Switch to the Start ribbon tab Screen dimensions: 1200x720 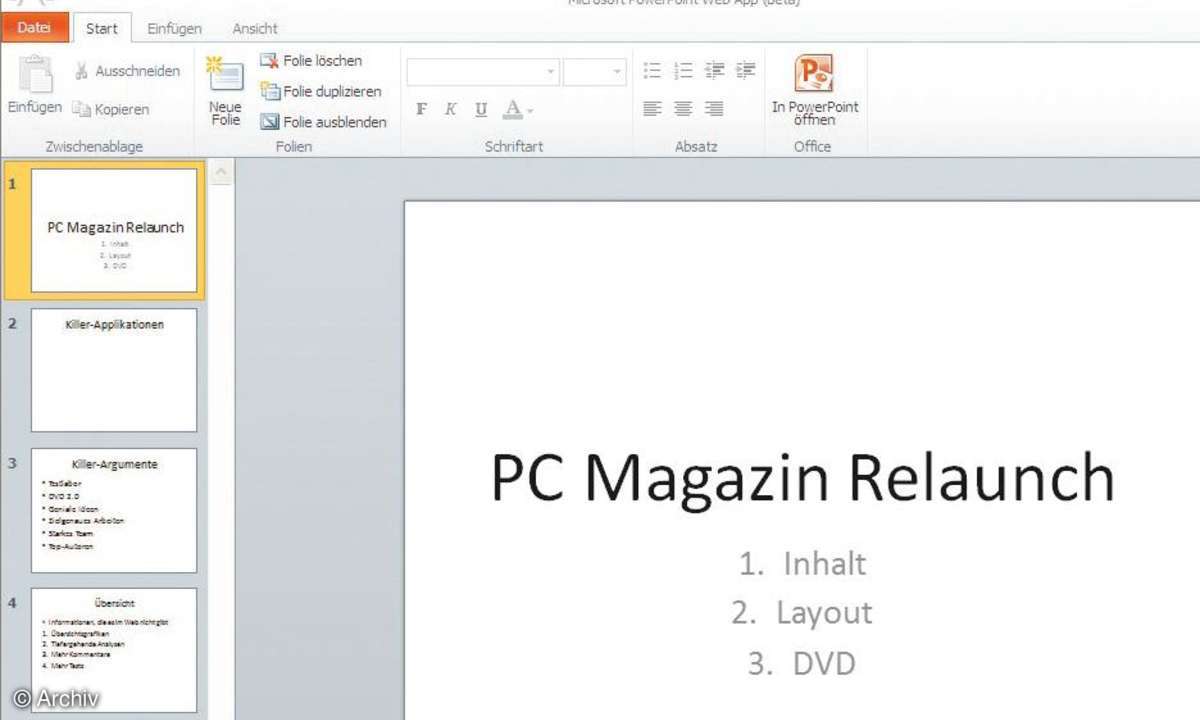point(101,28)
